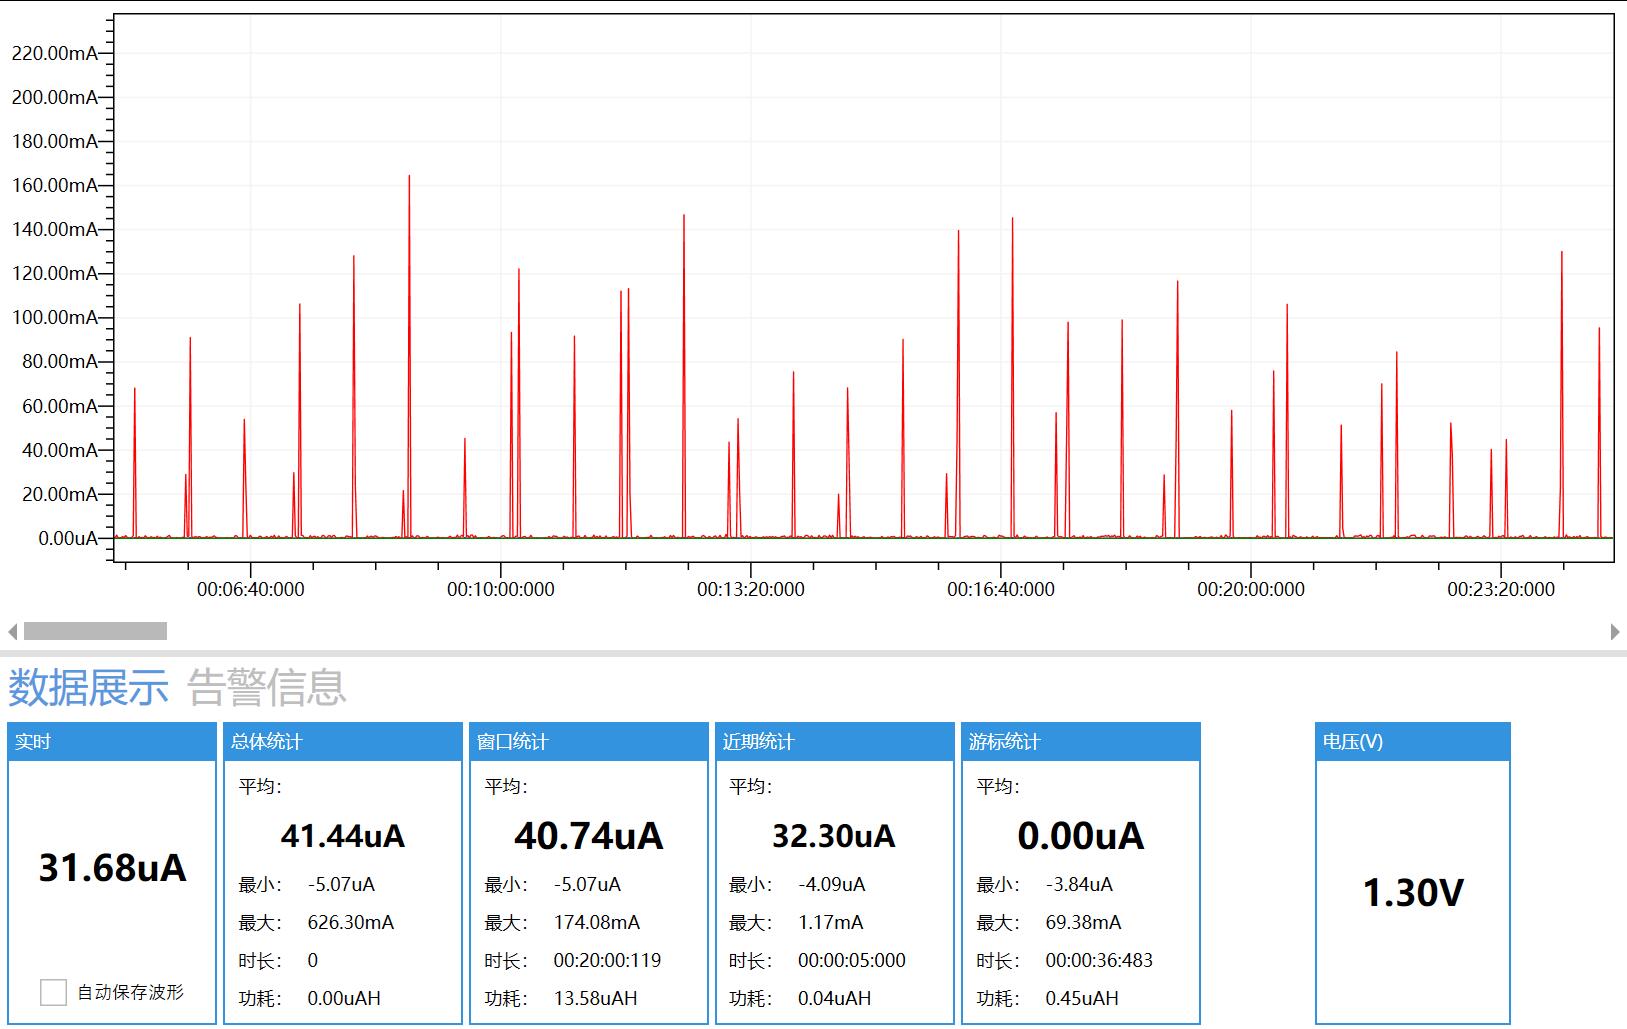Viewport: 1627px width, 1029px height.
Task: Click the 1.30V voltage reading
Action: [x=1412, y=892]
